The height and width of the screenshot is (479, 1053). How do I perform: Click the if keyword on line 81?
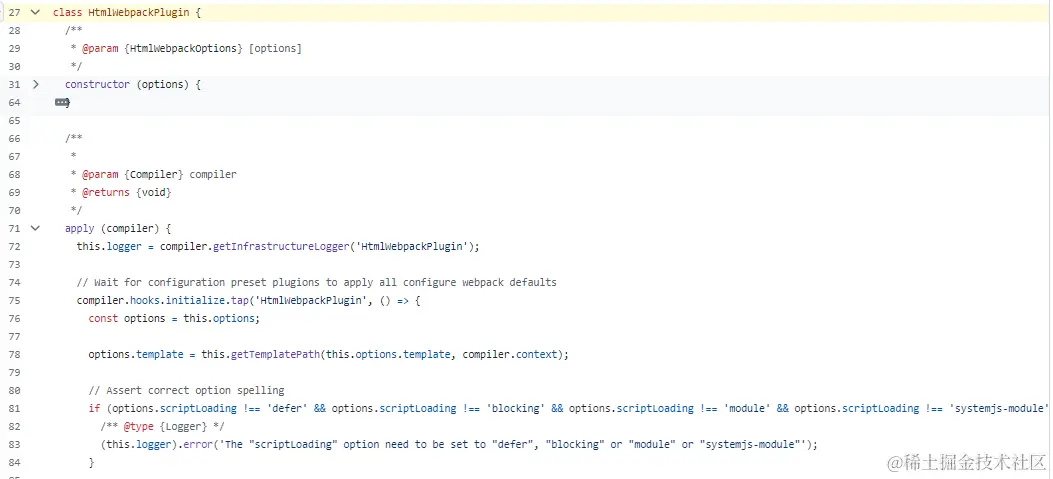point(95,408)
